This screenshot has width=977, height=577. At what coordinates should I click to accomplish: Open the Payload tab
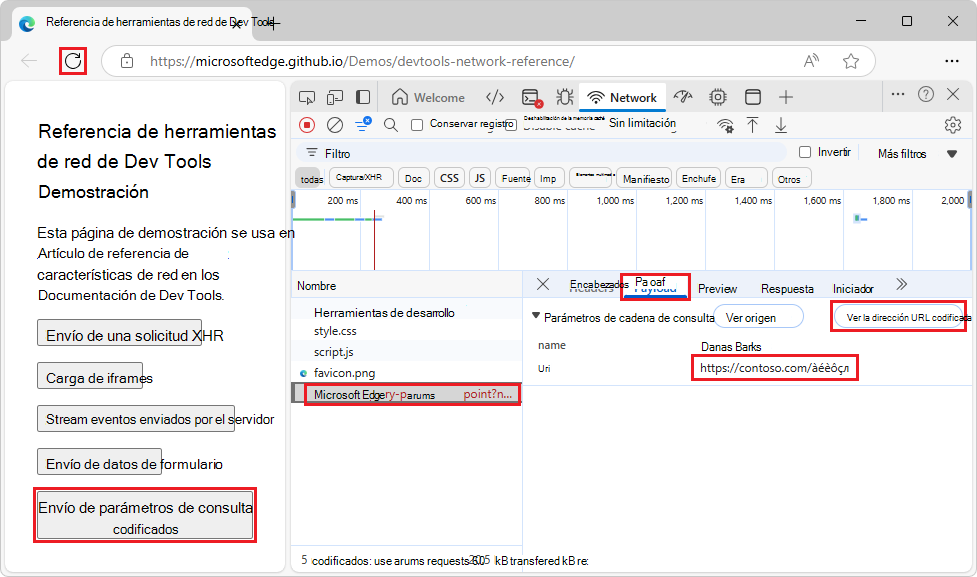[655, 286]
